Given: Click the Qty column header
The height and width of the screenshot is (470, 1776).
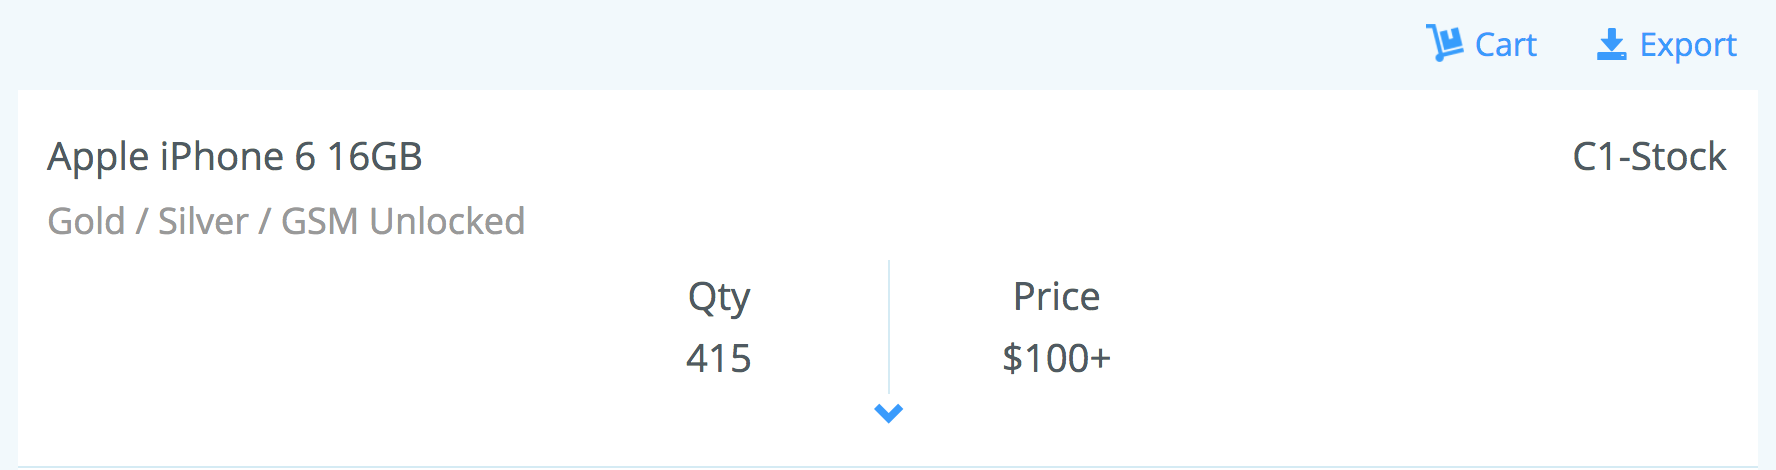Looking at the screenshot, I should click(719, 297).
